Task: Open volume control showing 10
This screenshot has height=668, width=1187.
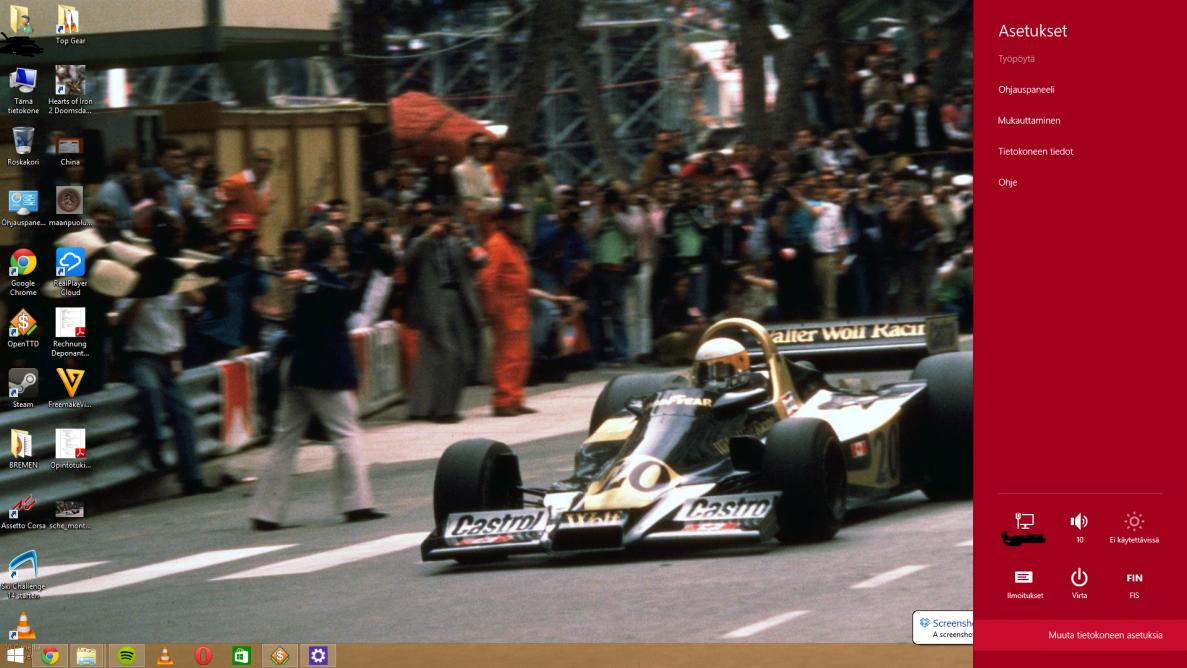Action: (x=1079, y=528)
